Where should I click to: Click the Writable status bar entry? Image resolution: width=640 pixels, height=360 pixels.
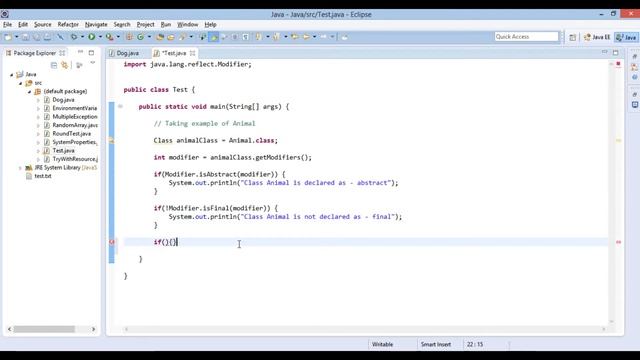coord(382,344)
